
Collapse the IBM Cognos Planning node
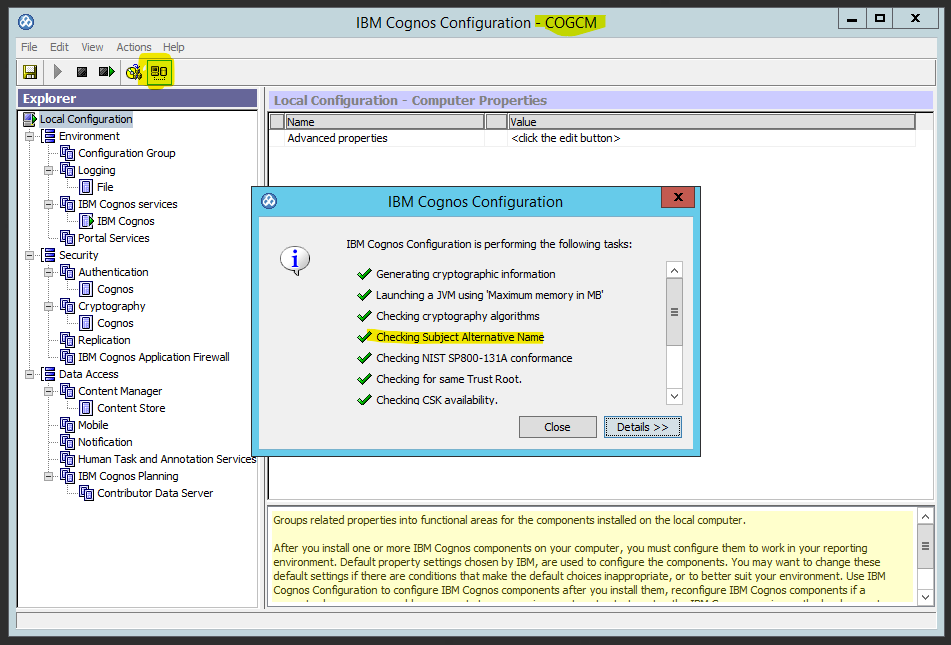pyautogui.click(x=49, y=476)
